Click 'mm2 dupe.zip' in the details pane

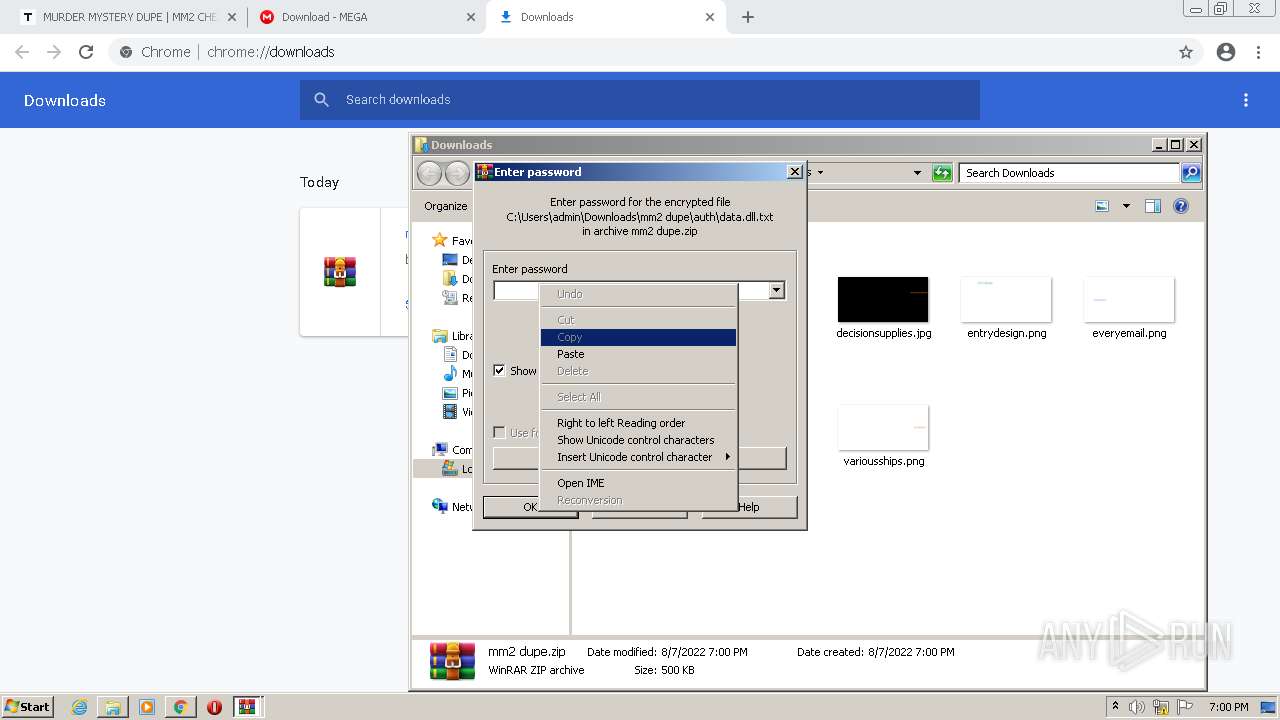526,652
